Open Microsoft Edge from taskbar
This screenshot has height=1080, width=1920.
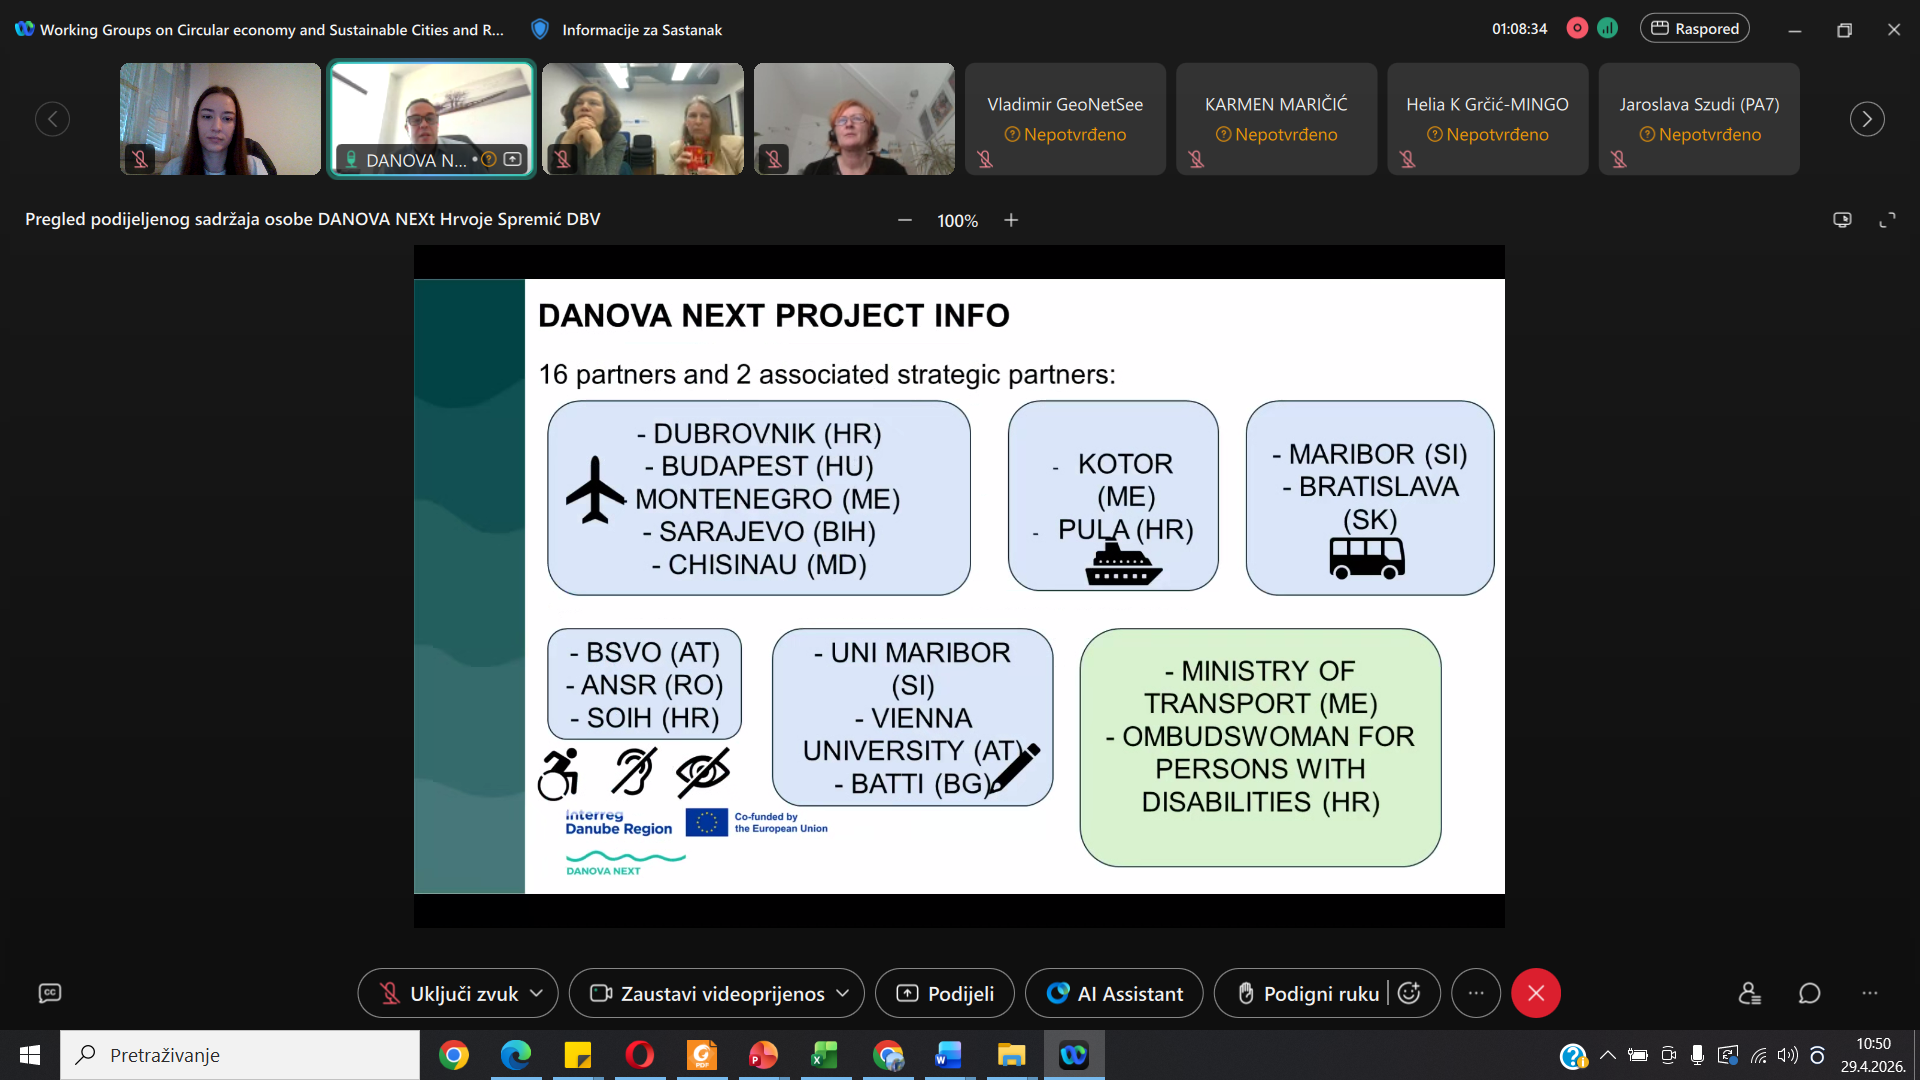[x=516, y=1055]
